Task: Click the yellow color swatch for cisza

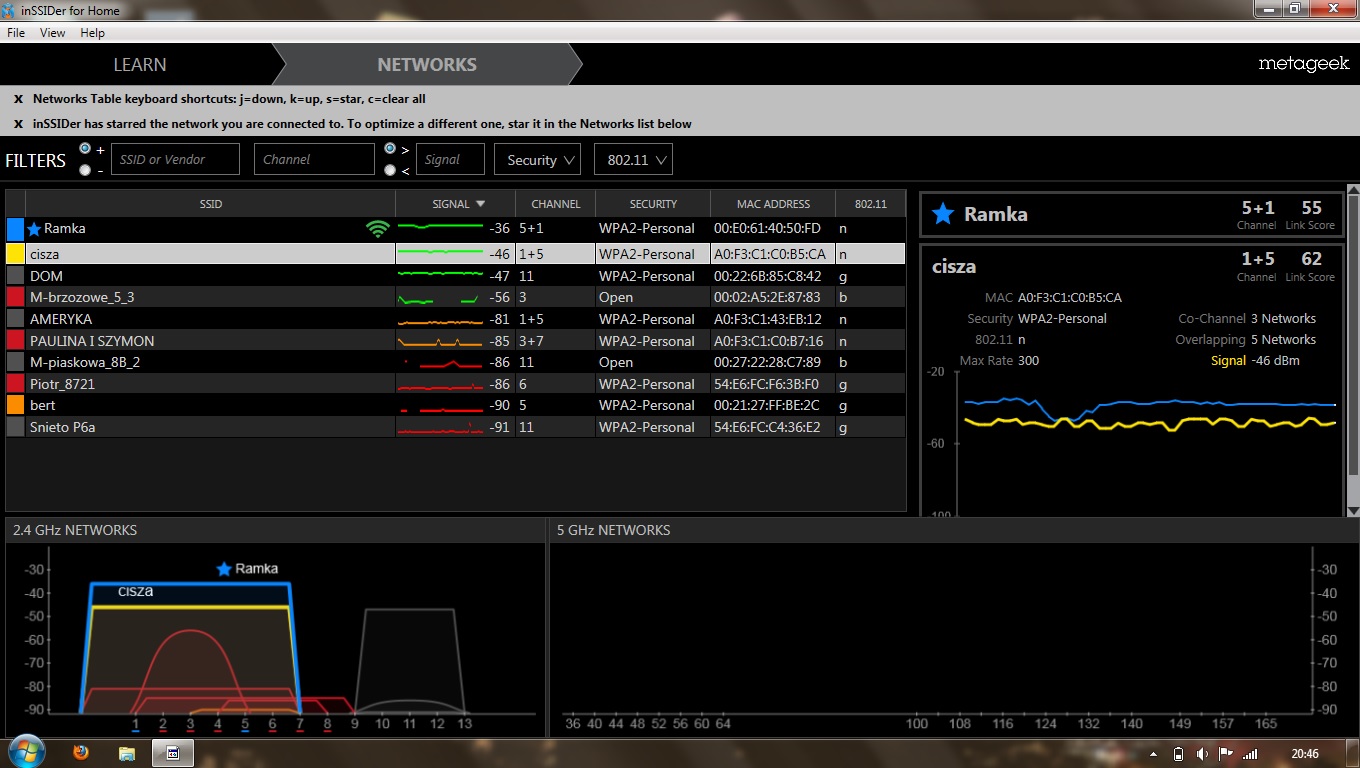Action: 15,254
